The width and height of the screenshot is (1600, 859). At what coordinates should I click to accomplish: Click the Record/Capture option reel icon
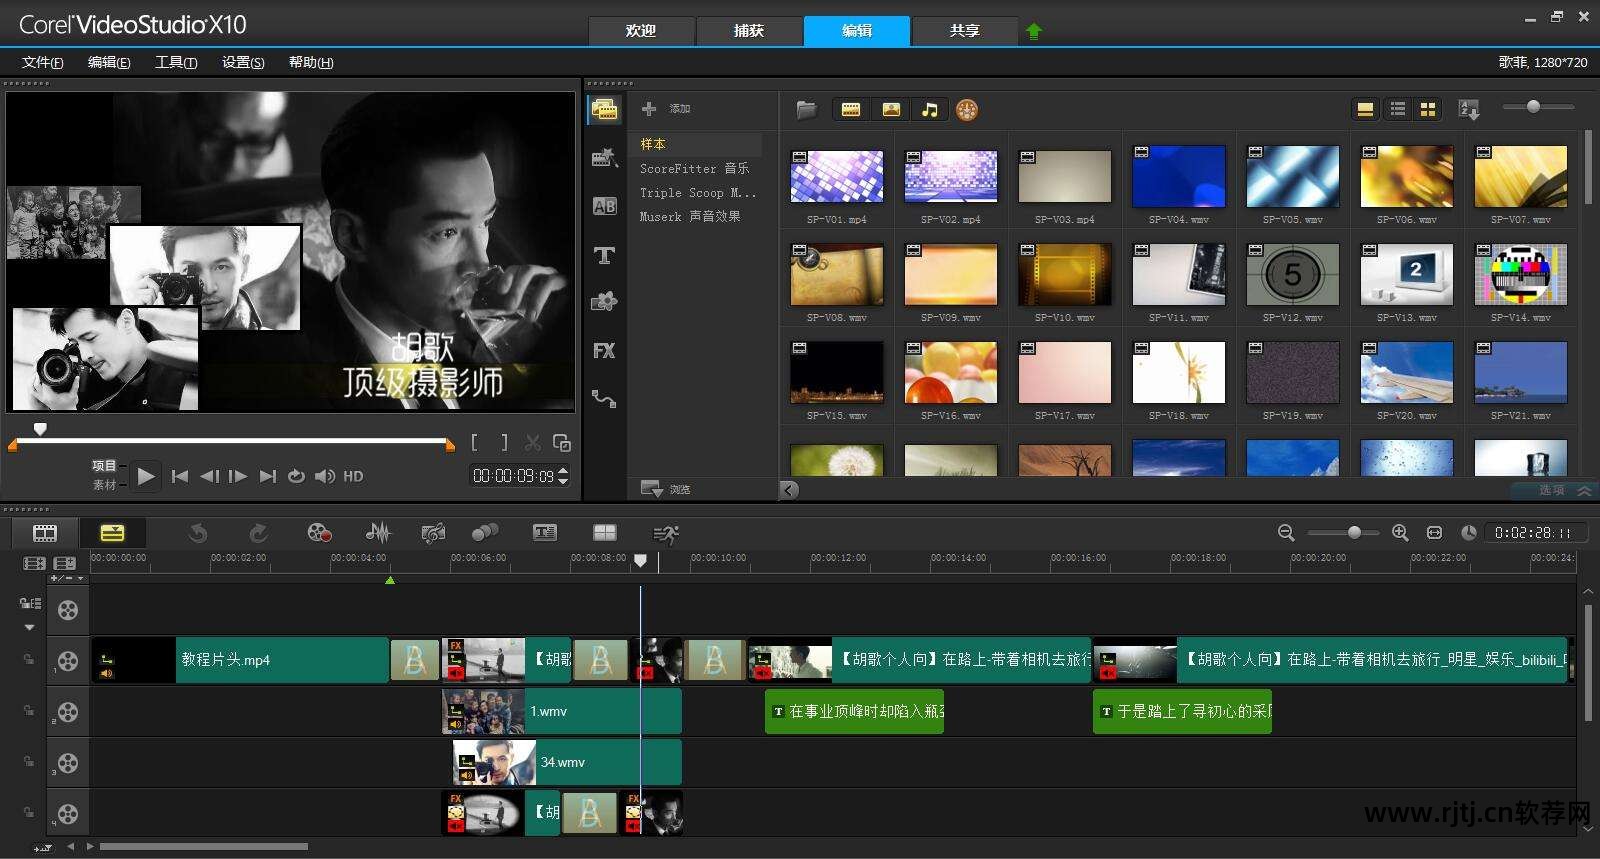[x=319, y=533]
